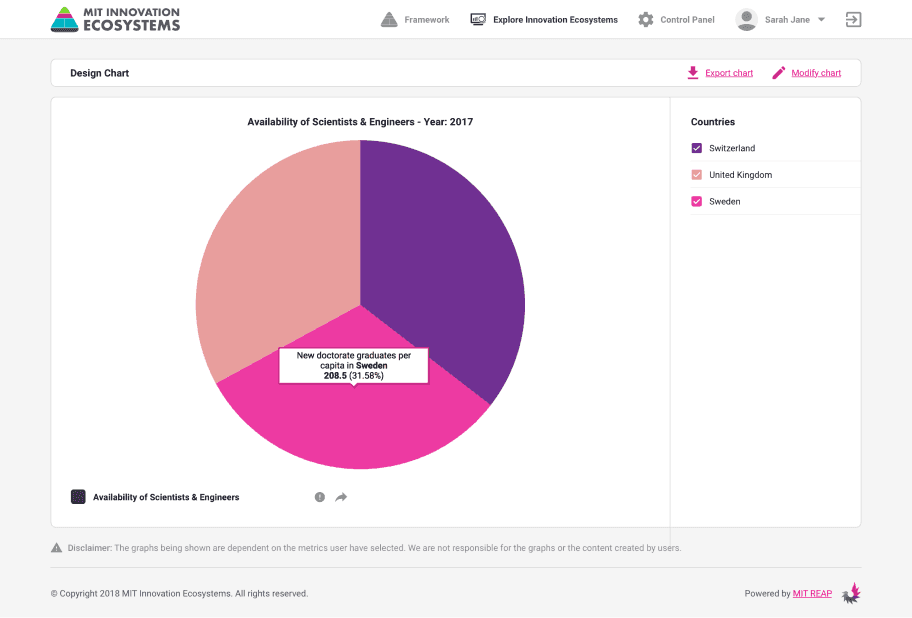Click the share arrow icon beside the metric

(x=341, y=497)
